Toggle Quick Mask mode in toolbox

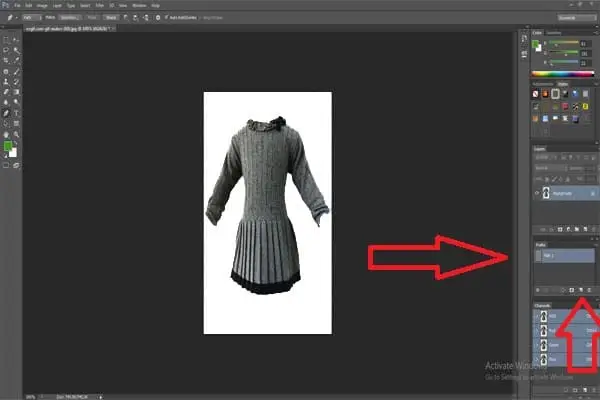point(6,166)
